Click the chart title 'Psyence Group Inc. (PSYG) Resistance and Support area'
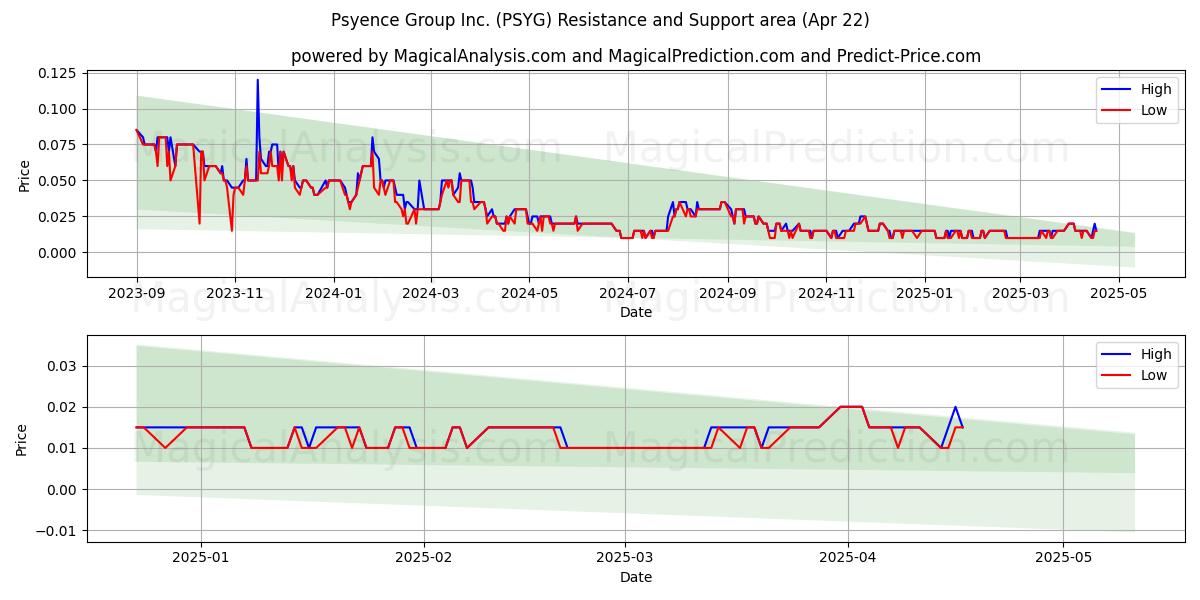 click(598, 20)
